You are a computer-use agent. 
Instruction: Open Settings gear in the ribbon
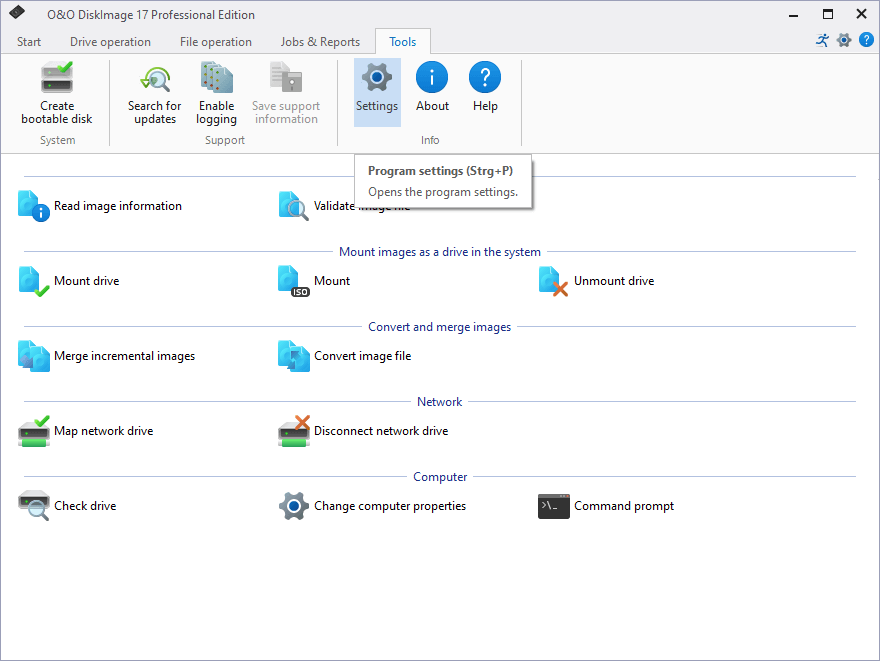(377, 77)
